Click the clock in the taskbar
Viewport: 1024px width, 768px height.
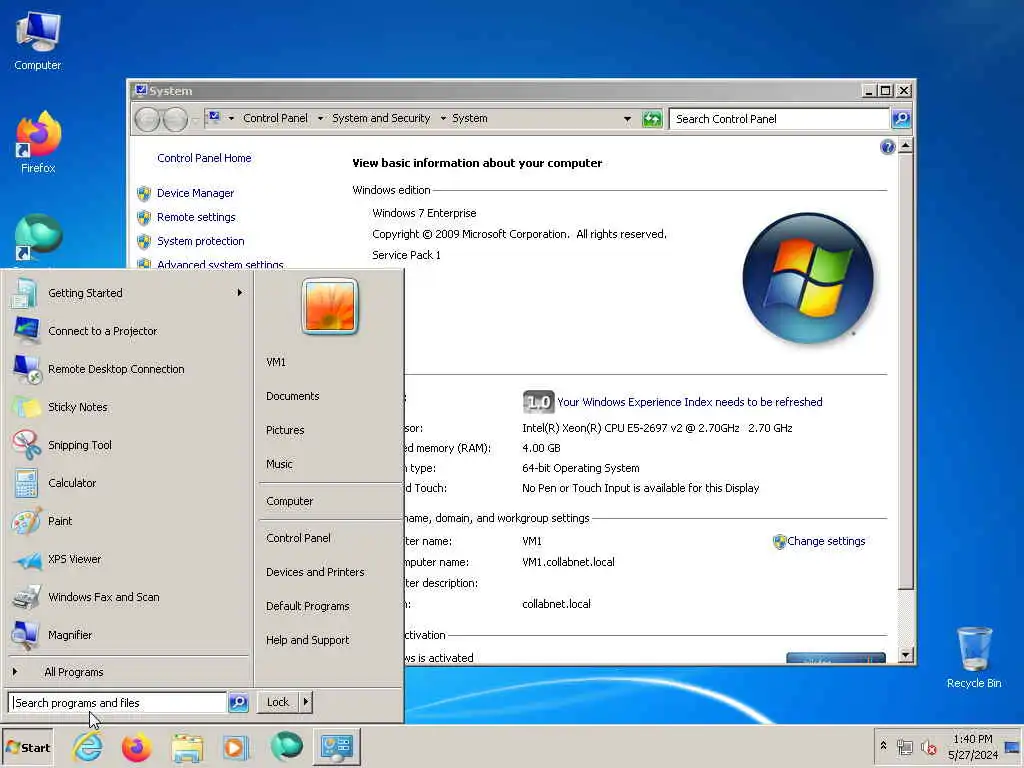(973, 747)
